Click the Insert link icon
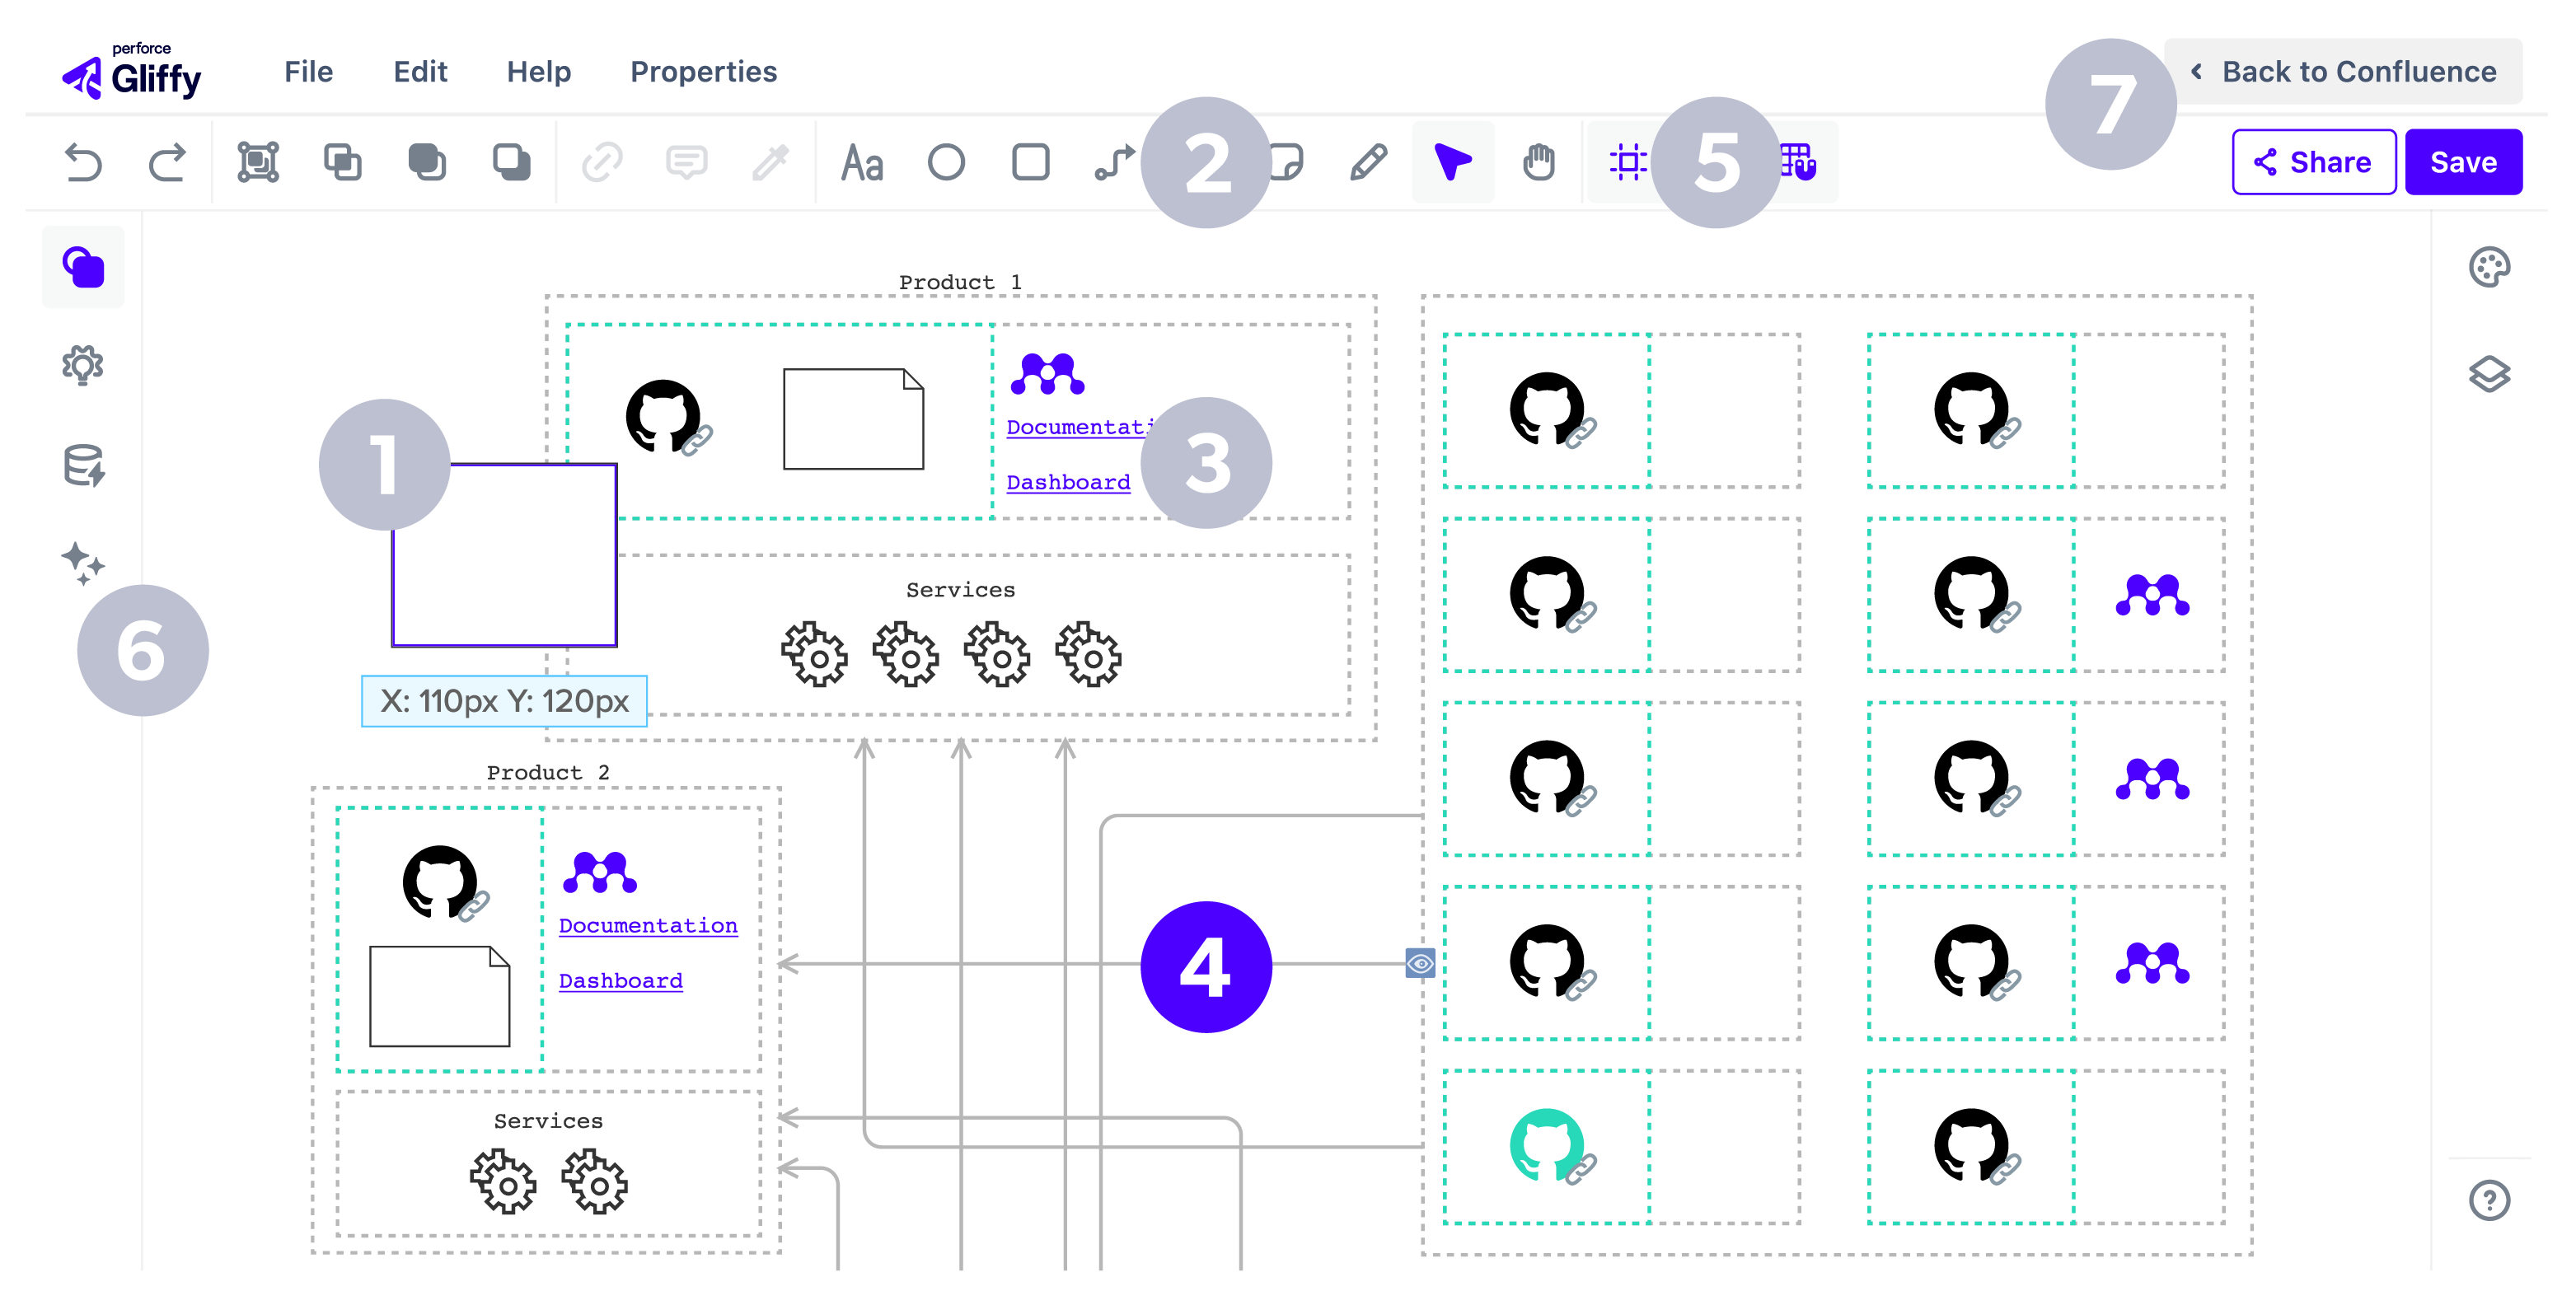This screenshot has width=2576, height=1305. point(603,162)
